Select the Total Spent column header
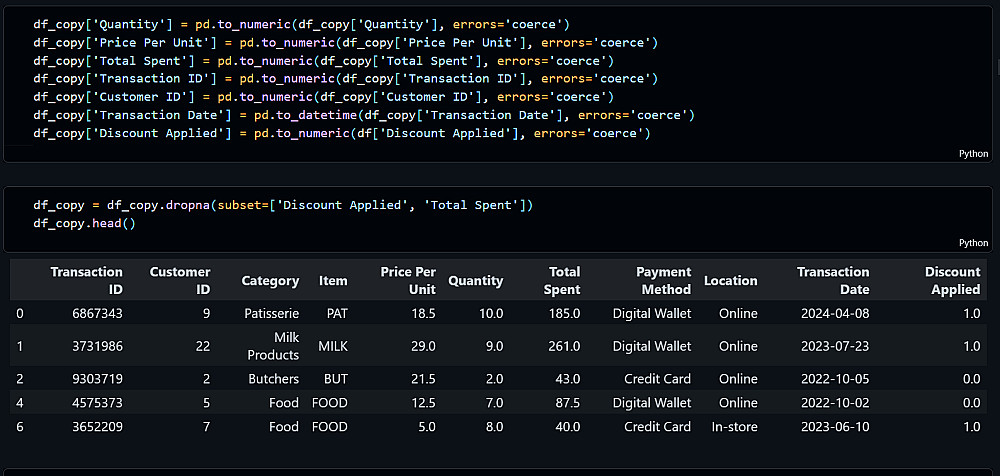 tap(562, 280)
